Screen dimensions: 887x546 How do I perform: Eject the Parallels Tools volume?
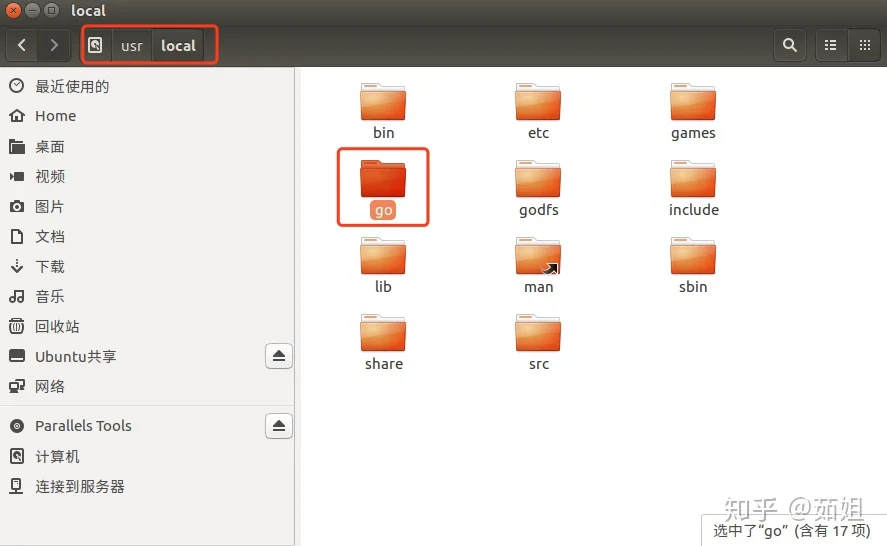[279, 425]
